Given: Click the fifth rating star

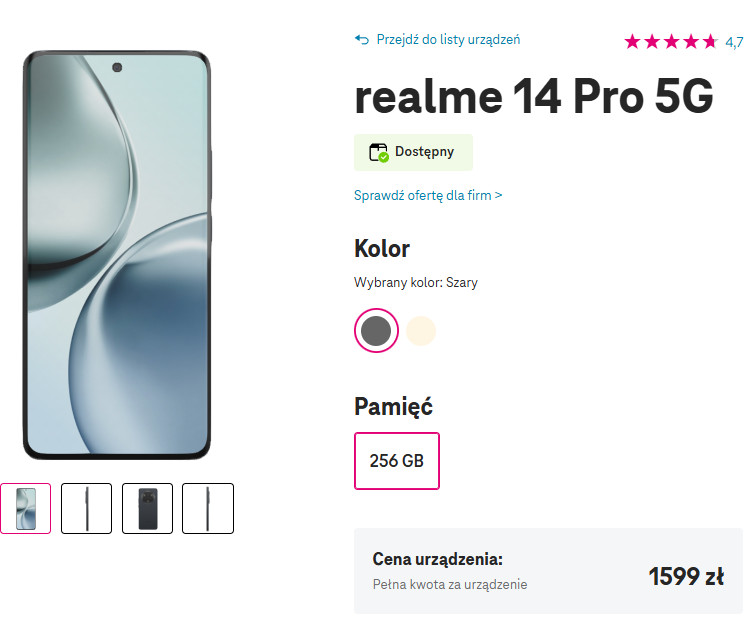Looking at the screenshot, I should pyautogui.click(x=710, y=42).
